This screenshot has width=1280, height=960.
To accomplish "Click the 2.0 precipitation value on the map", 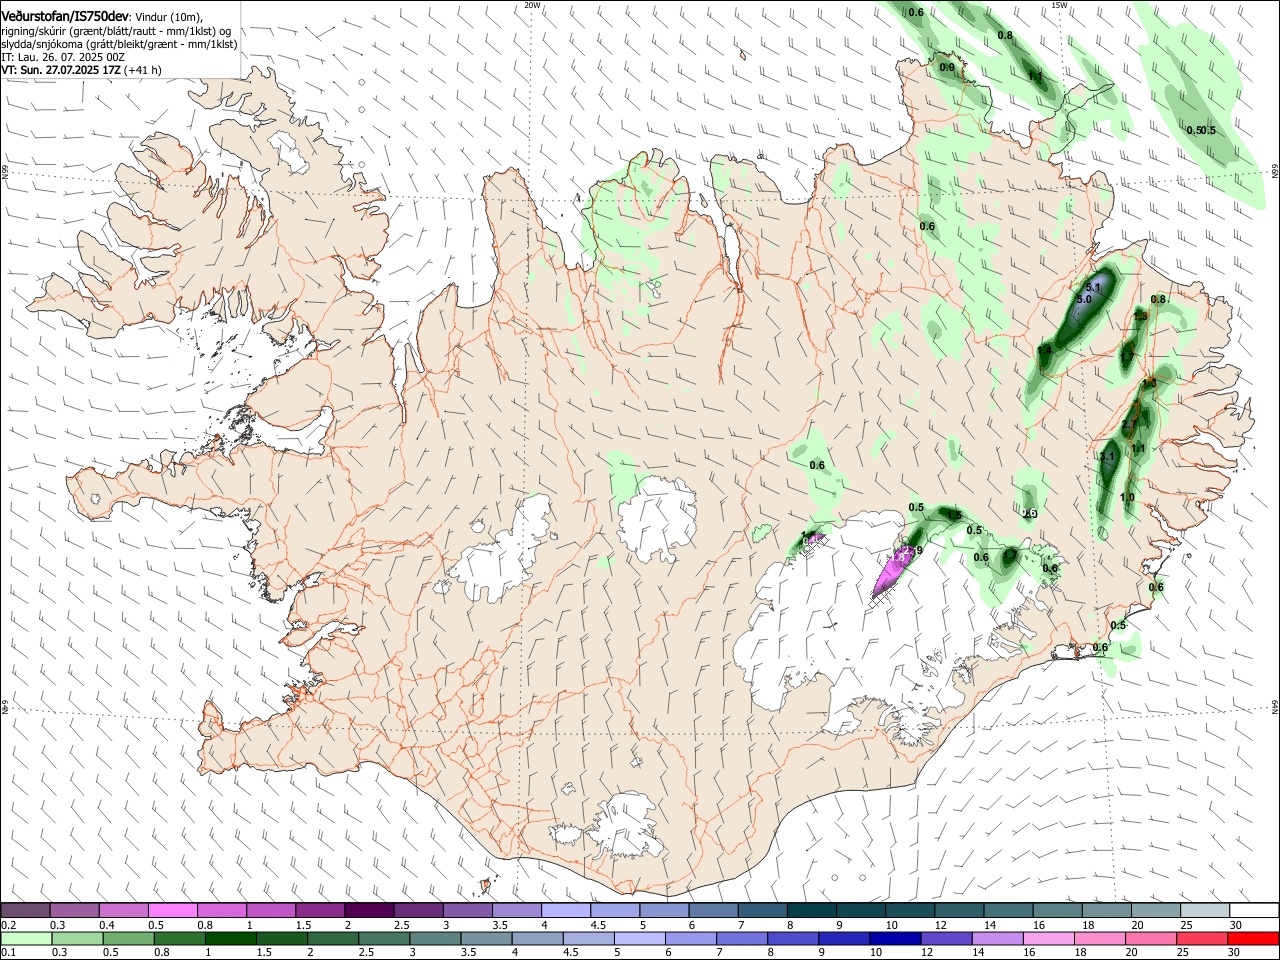I will (1029, 514).
